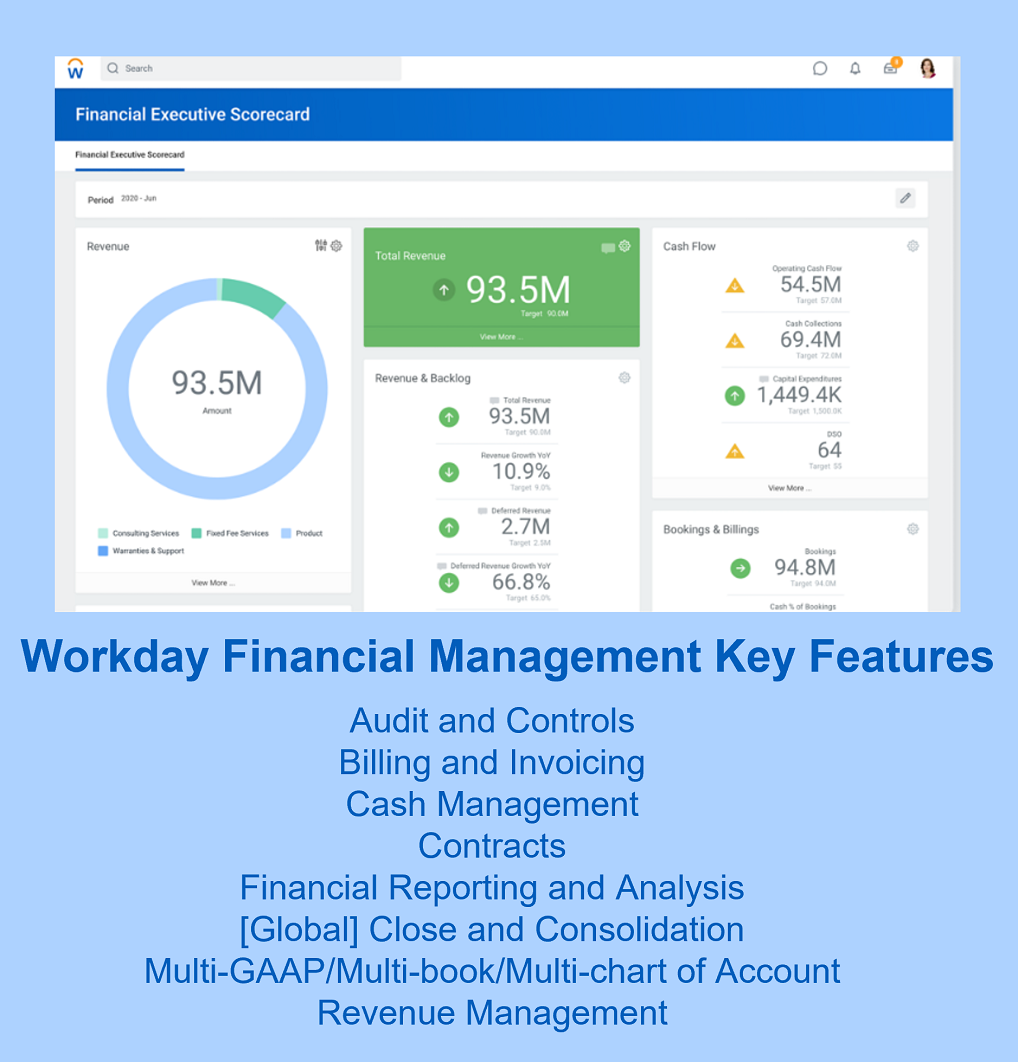
Task: Click the DSO warning triangle icon
Action: click(x=735, y=451)
